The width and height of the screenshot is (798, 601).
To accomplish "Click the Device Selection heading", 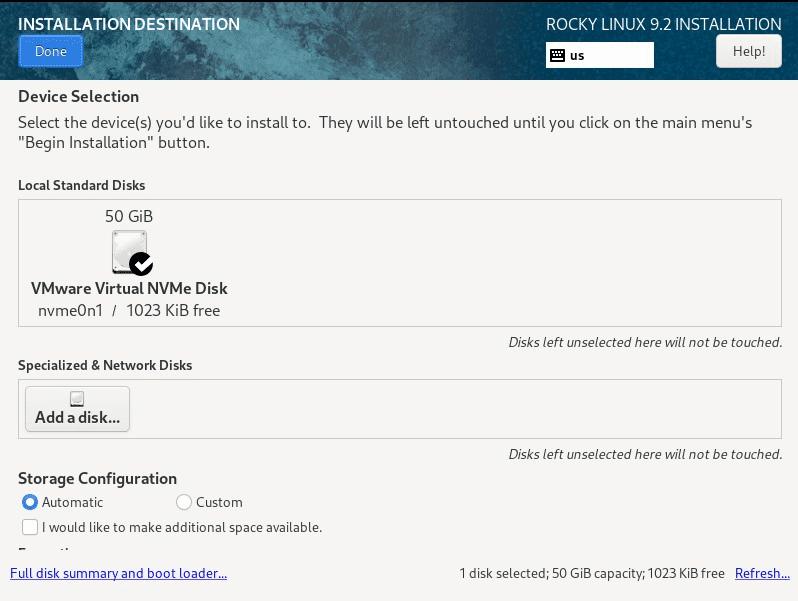I will point(78,97).
